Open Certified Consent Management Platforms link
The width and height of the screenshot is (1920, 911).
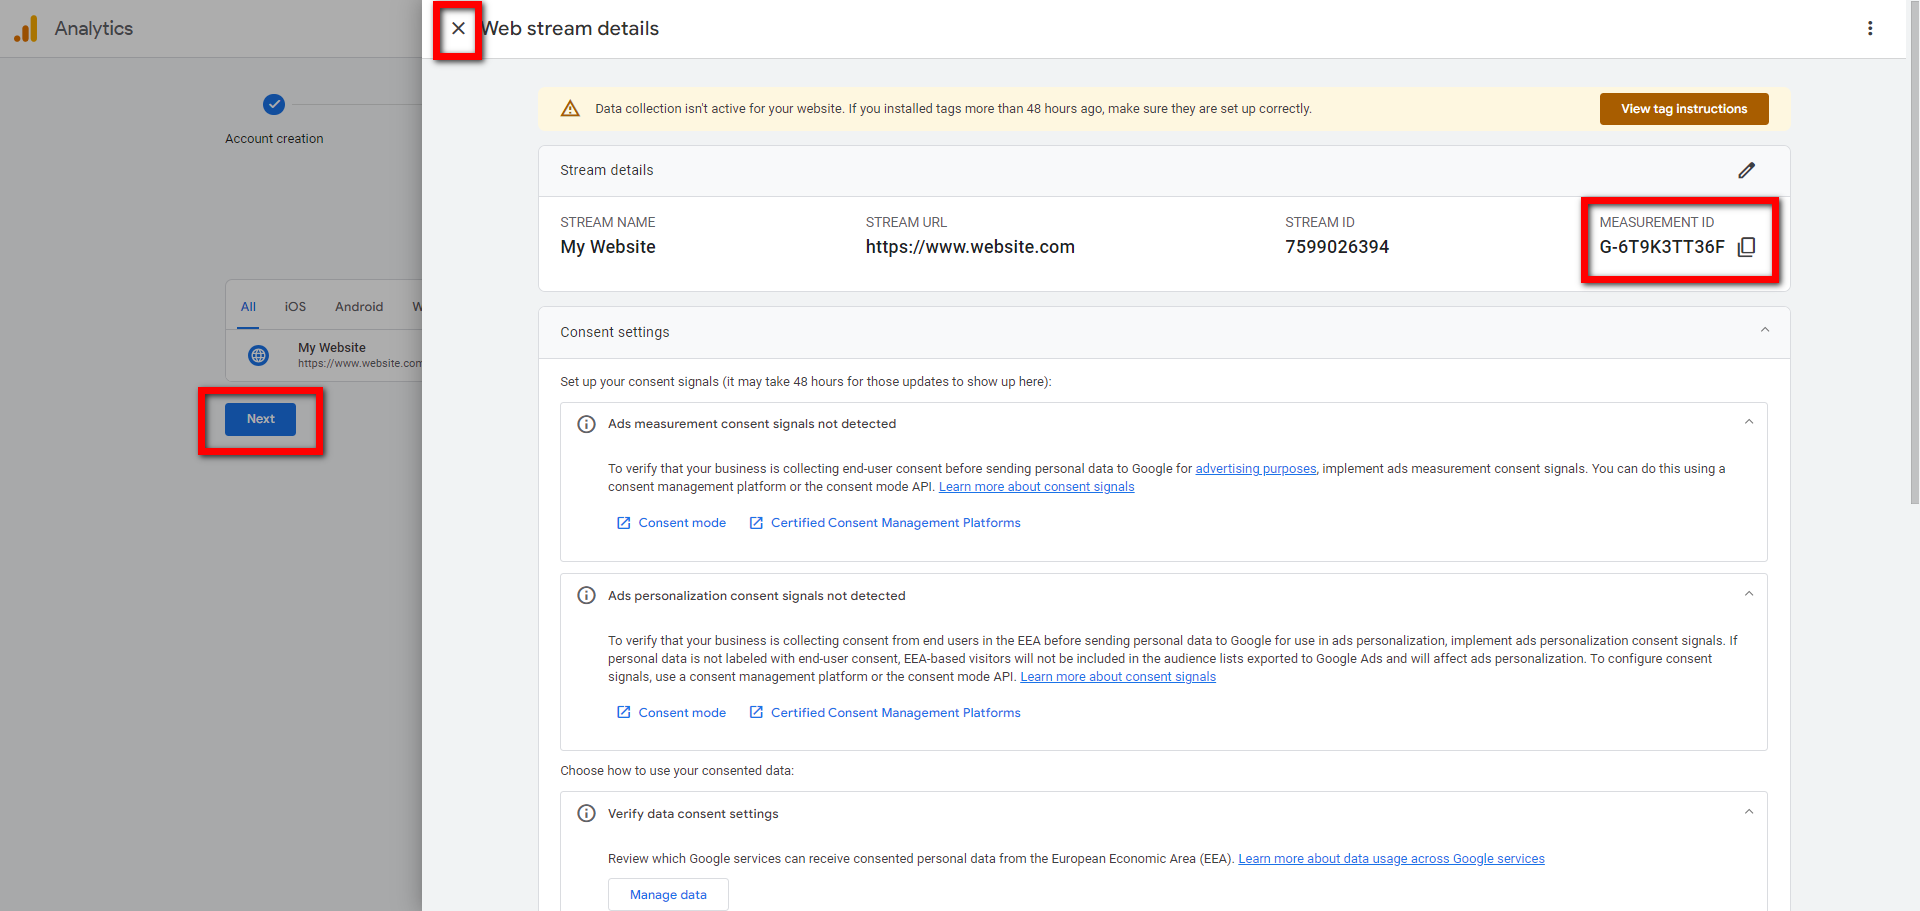[x=895, y=522]
